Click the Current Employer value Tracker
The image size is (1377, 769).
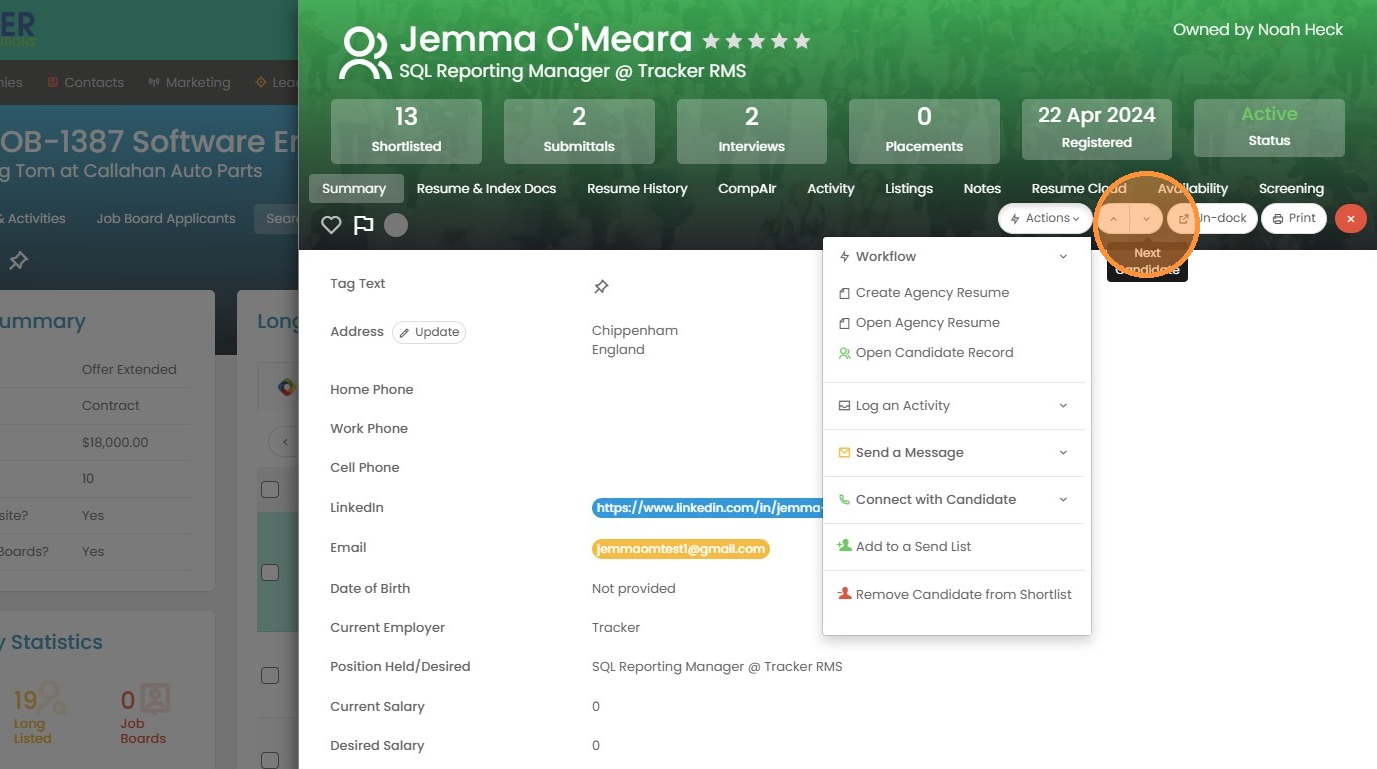coord(616,628)
